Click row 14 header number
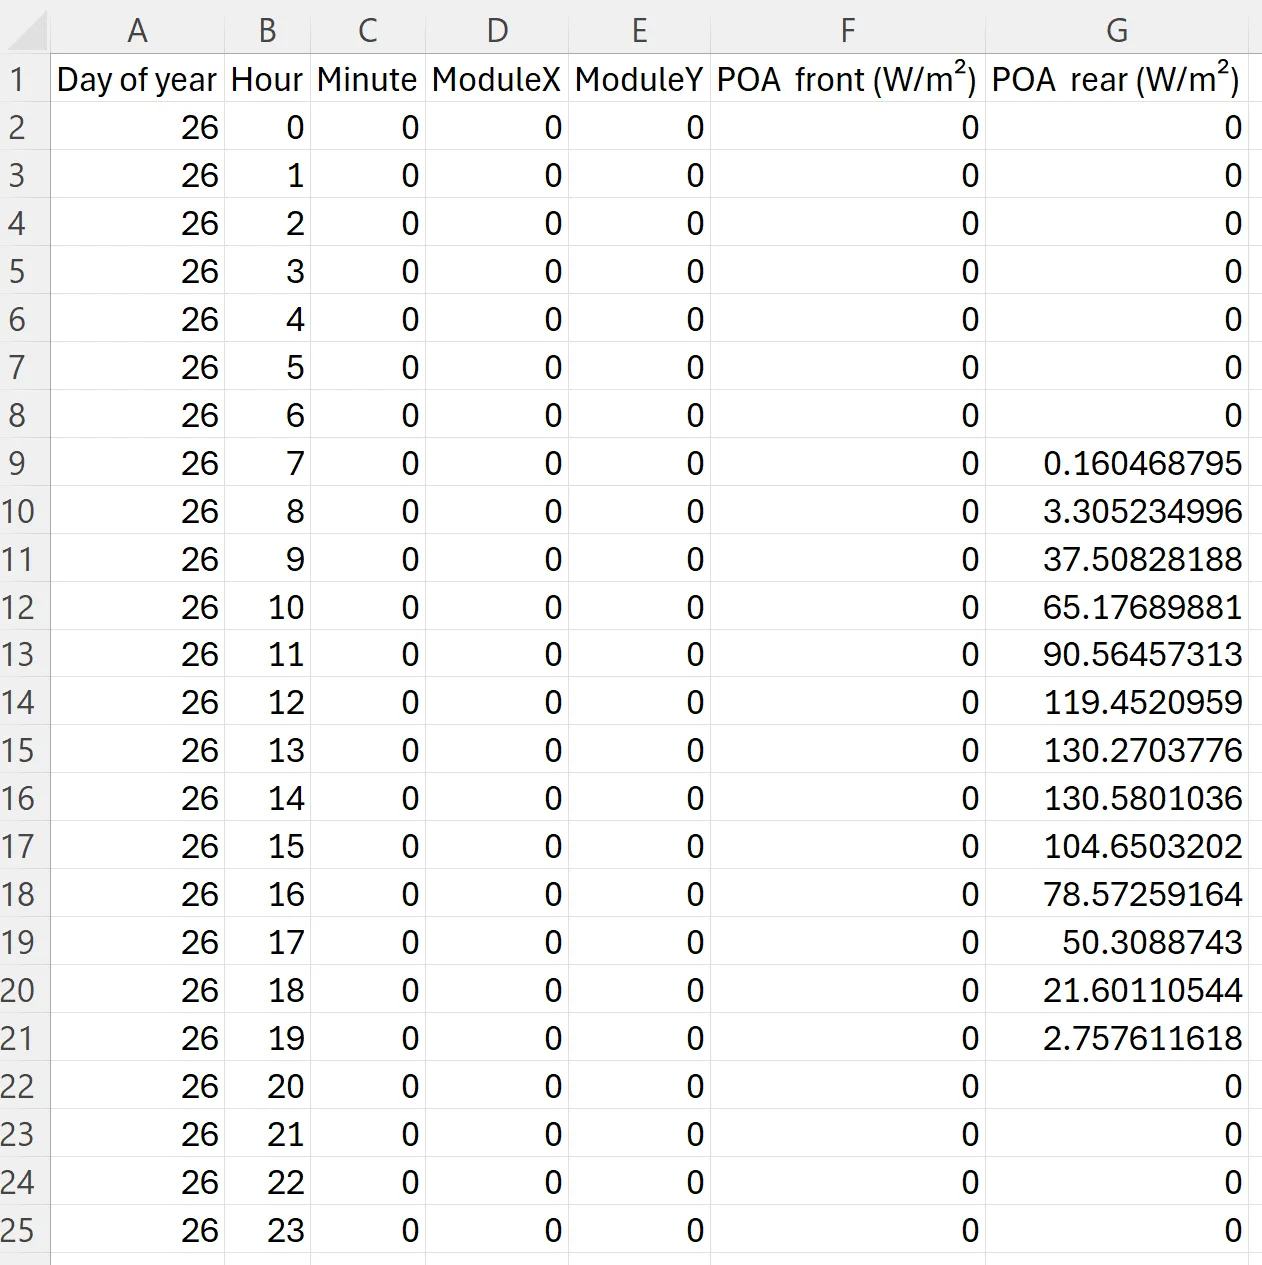Screen dimensions: 1262x1265 [18, 702]
